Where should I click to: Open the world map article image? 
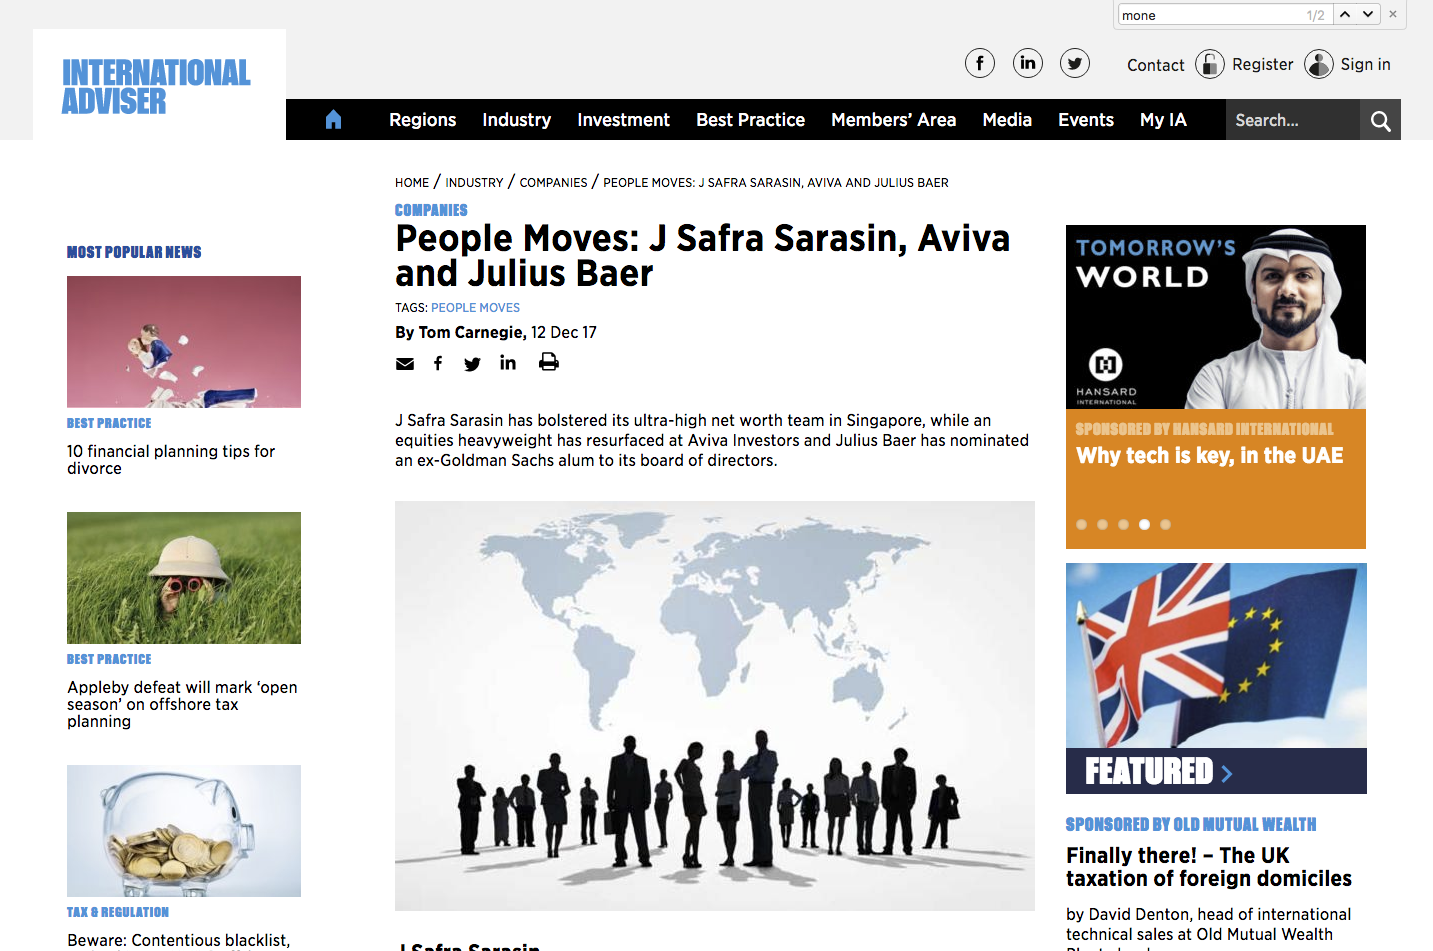point(715,706)
